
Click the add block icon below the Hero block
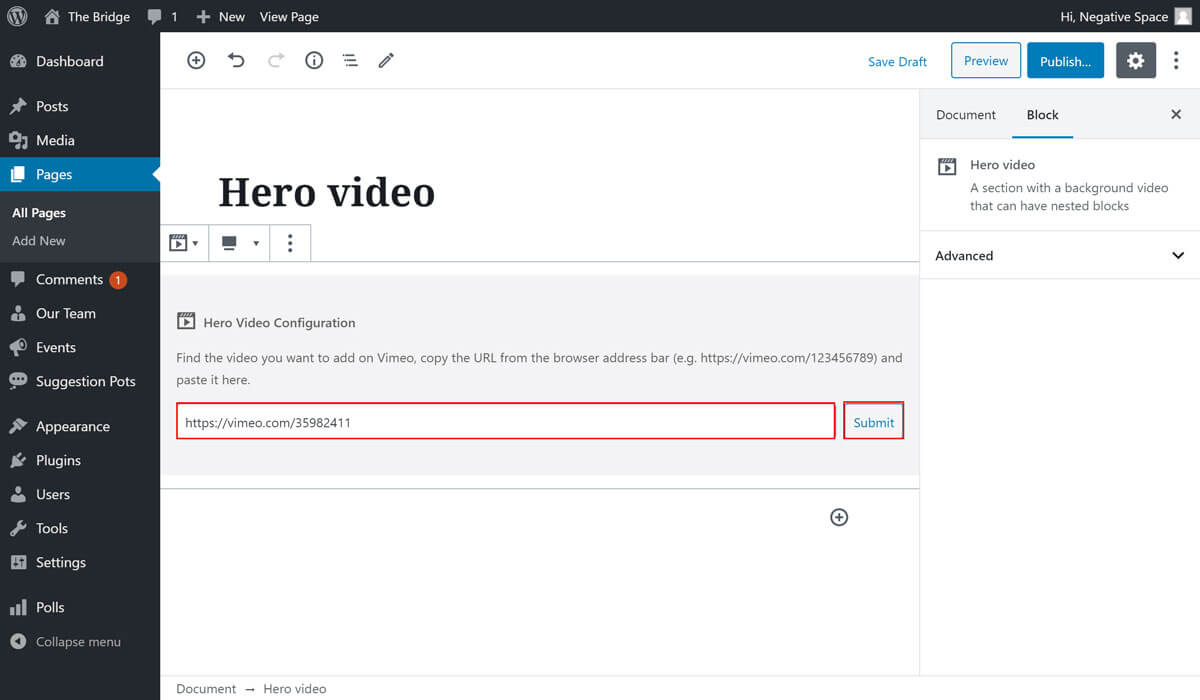click(x=839, y=517)
